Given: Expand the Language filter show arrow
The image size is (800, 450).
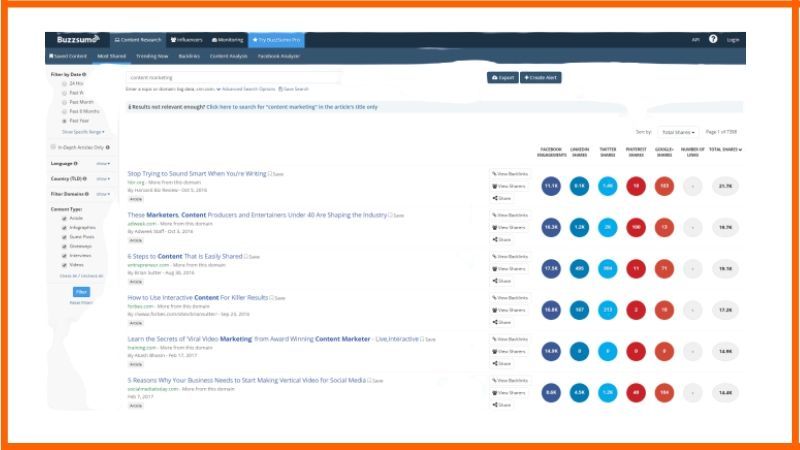Looking at the screenshot, I should 103,164.
